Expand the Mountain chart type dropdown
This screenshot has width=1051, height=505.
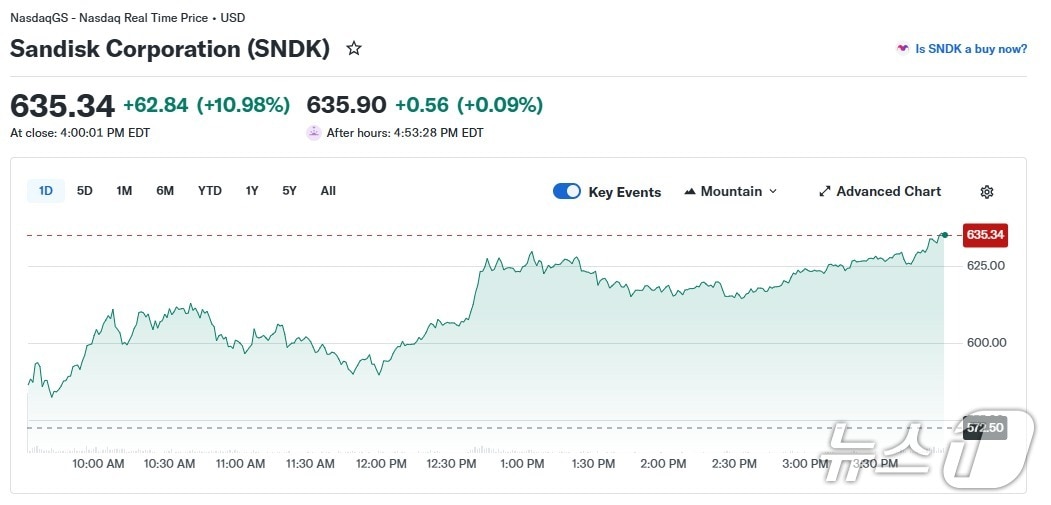point(772,192)
